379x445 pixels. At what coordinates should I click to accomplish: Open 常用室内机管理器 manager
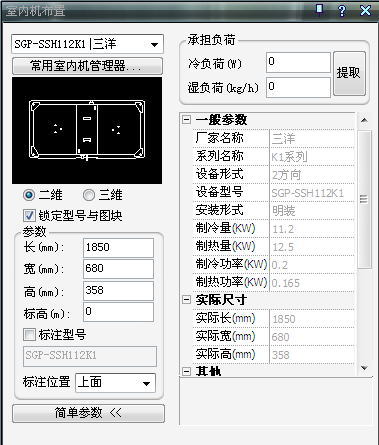coord(87,66)
